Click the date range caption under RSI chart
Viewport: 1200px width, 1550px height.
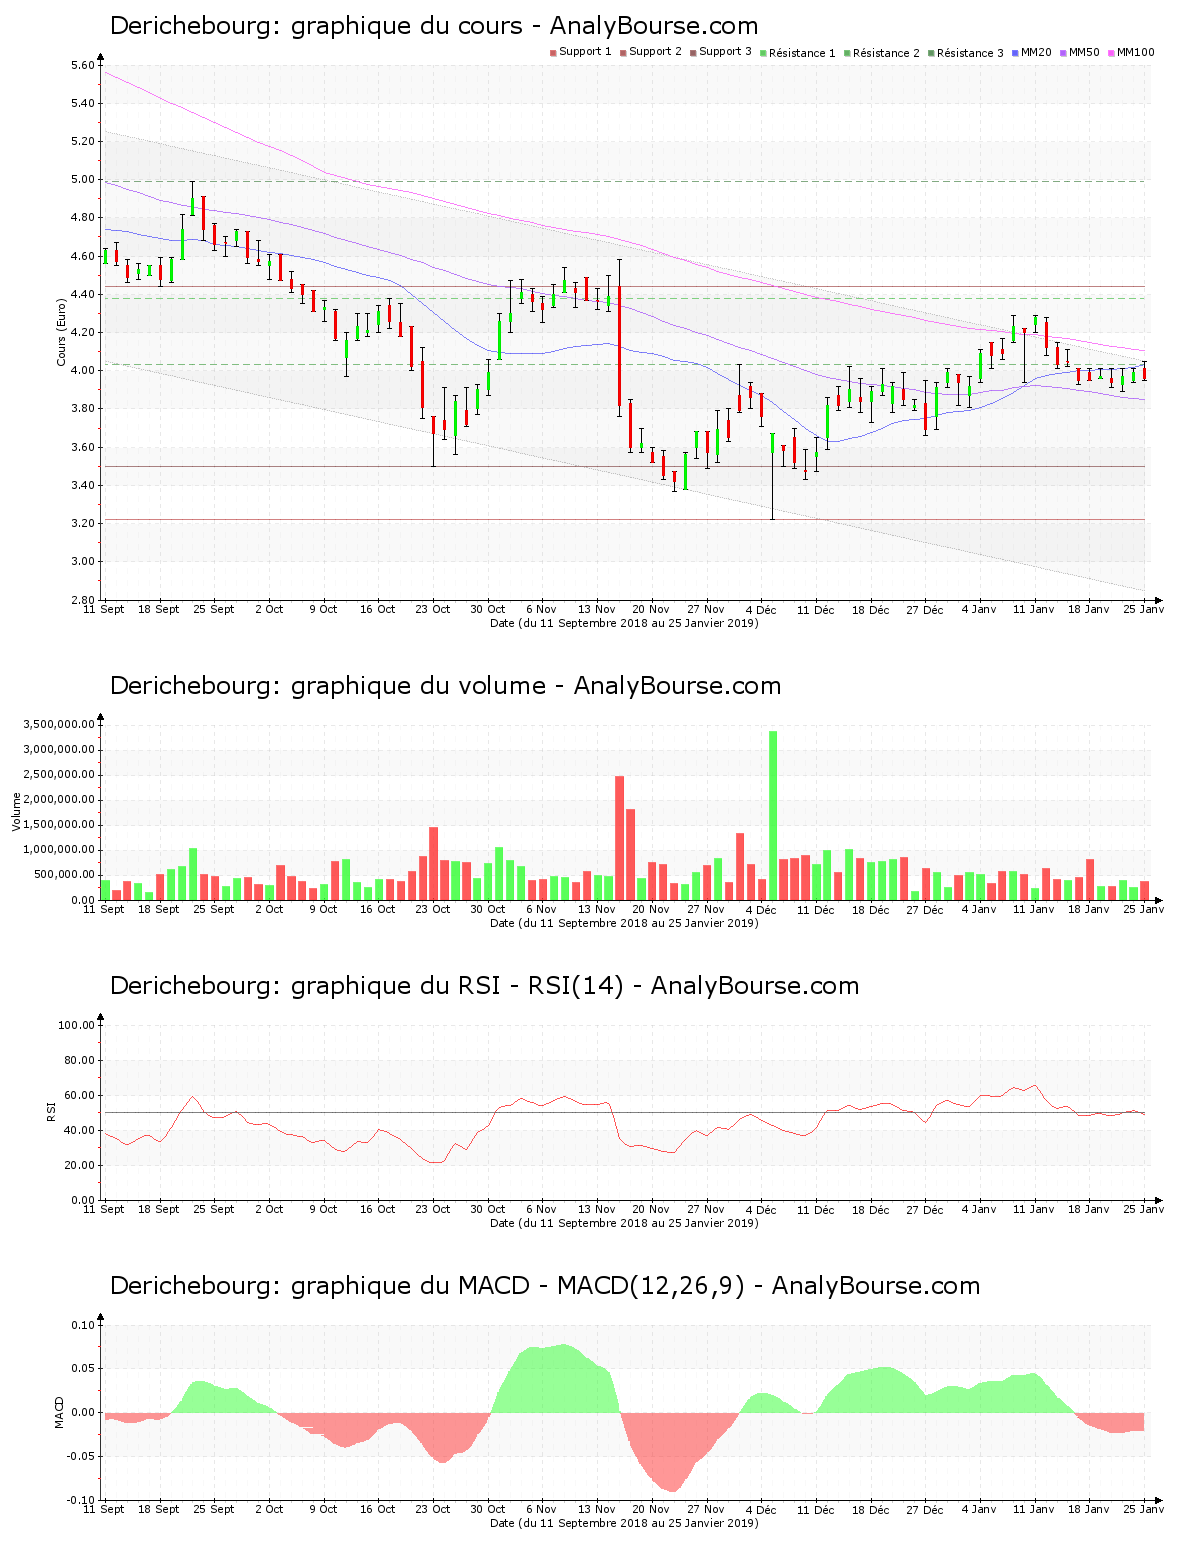coord(624,1223)
